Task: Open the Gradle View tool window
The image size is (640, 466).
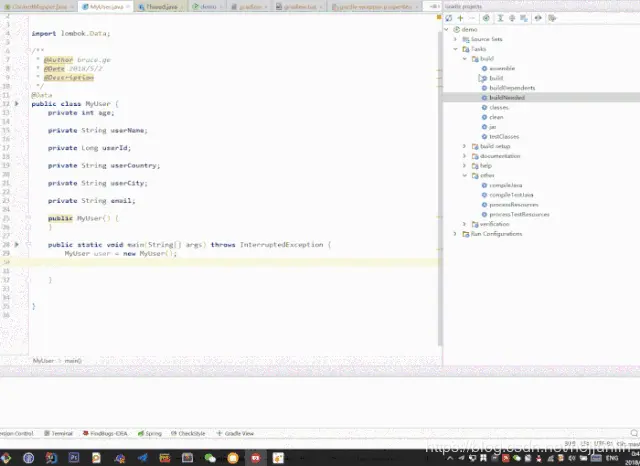Action: coord(235,433)
